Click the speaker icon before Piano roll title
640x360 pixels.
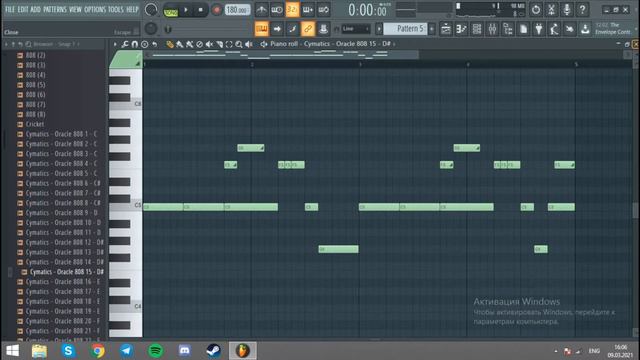tap(264, 44)
